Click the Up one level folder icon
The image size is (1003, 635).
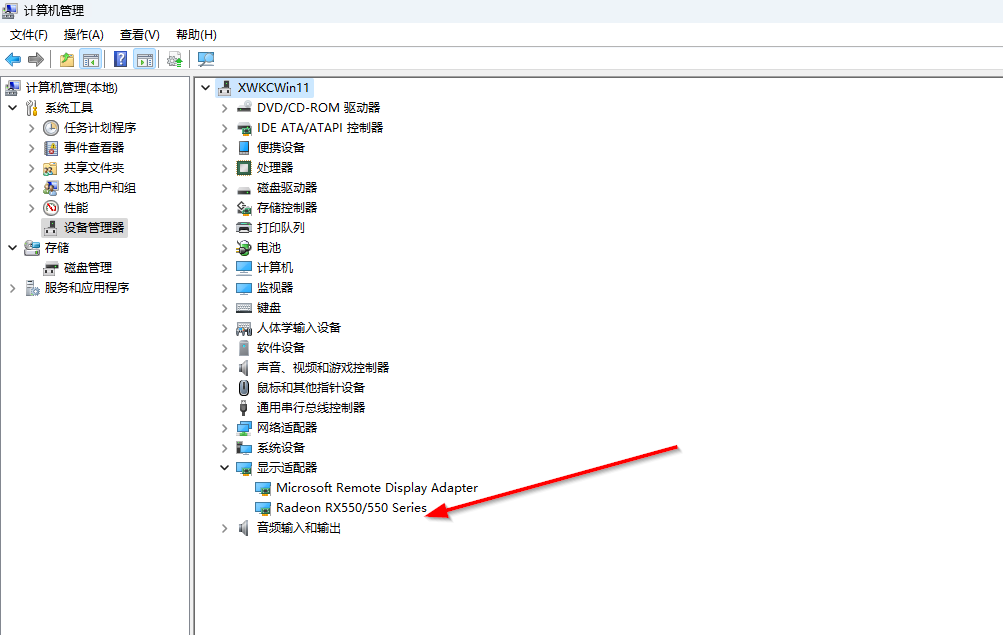tap(67, 59)
